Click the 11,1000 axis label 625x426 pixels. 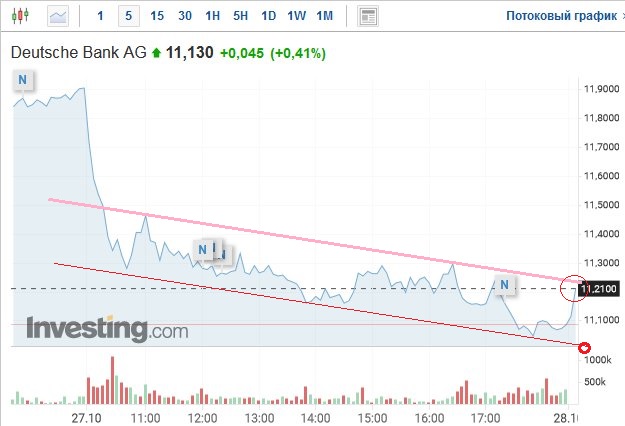point(601,320)
